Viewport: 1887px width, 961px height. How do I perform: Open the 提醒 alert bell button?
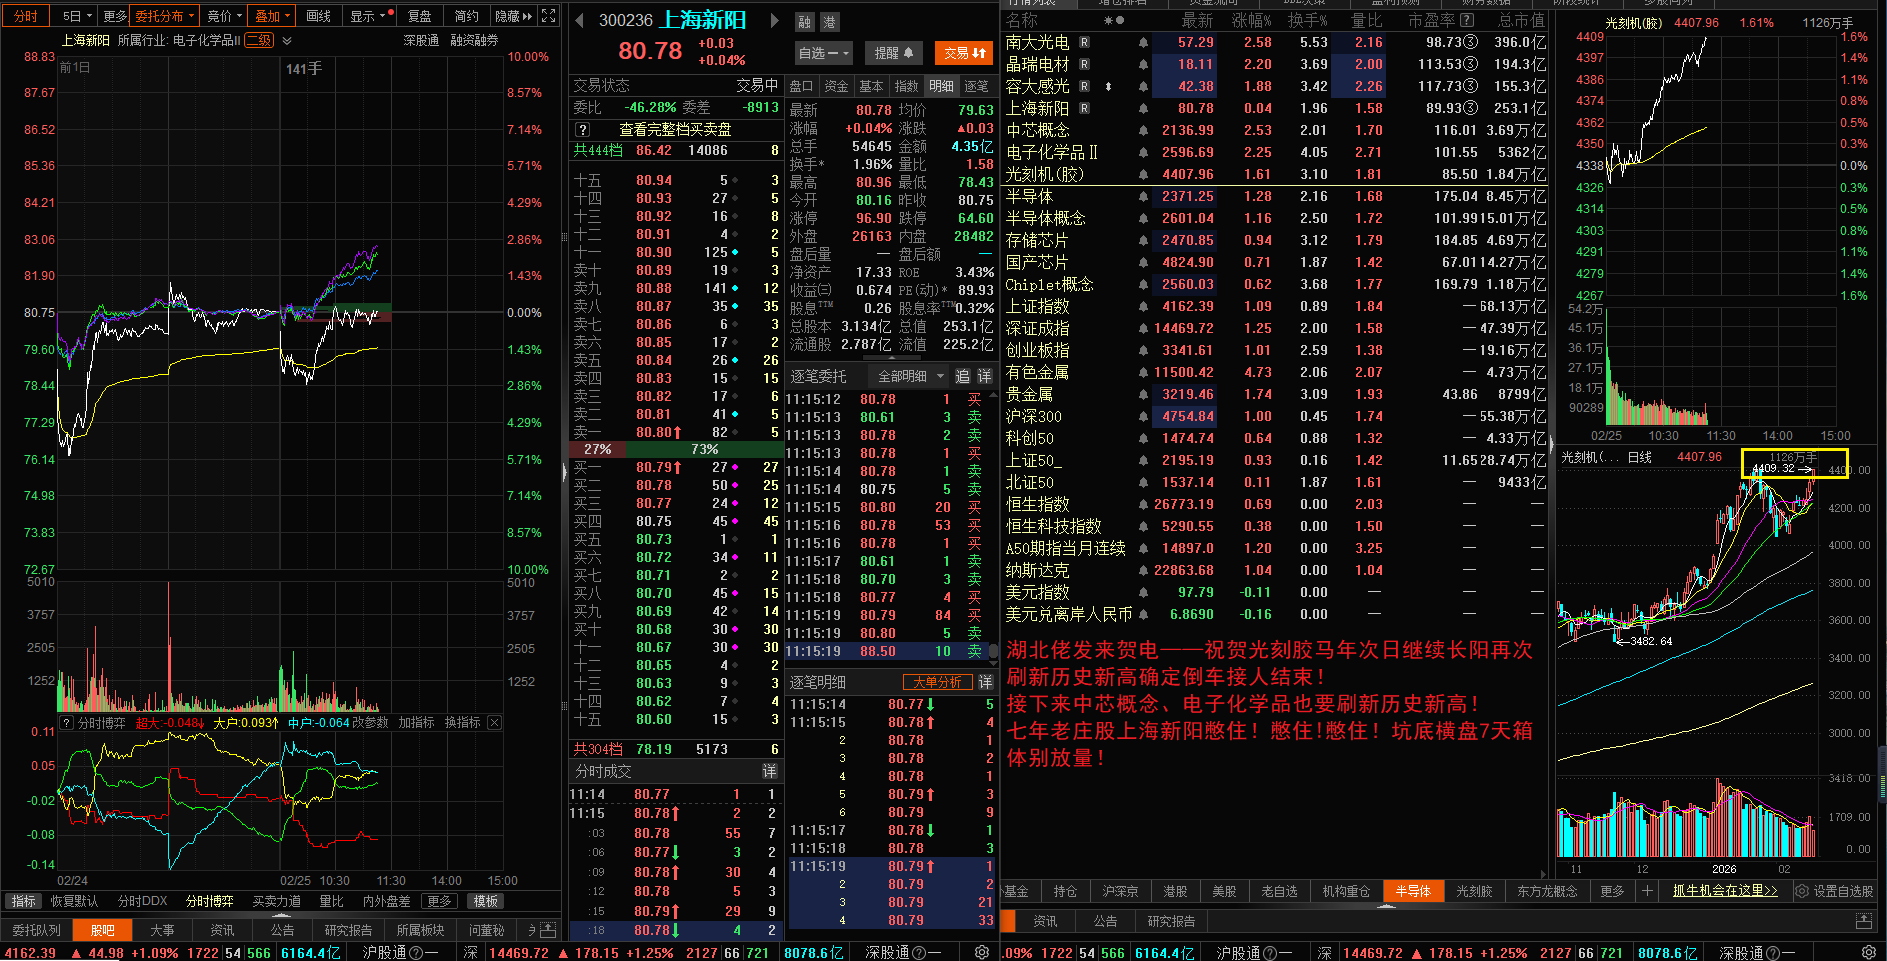click(x=894, y=53)
